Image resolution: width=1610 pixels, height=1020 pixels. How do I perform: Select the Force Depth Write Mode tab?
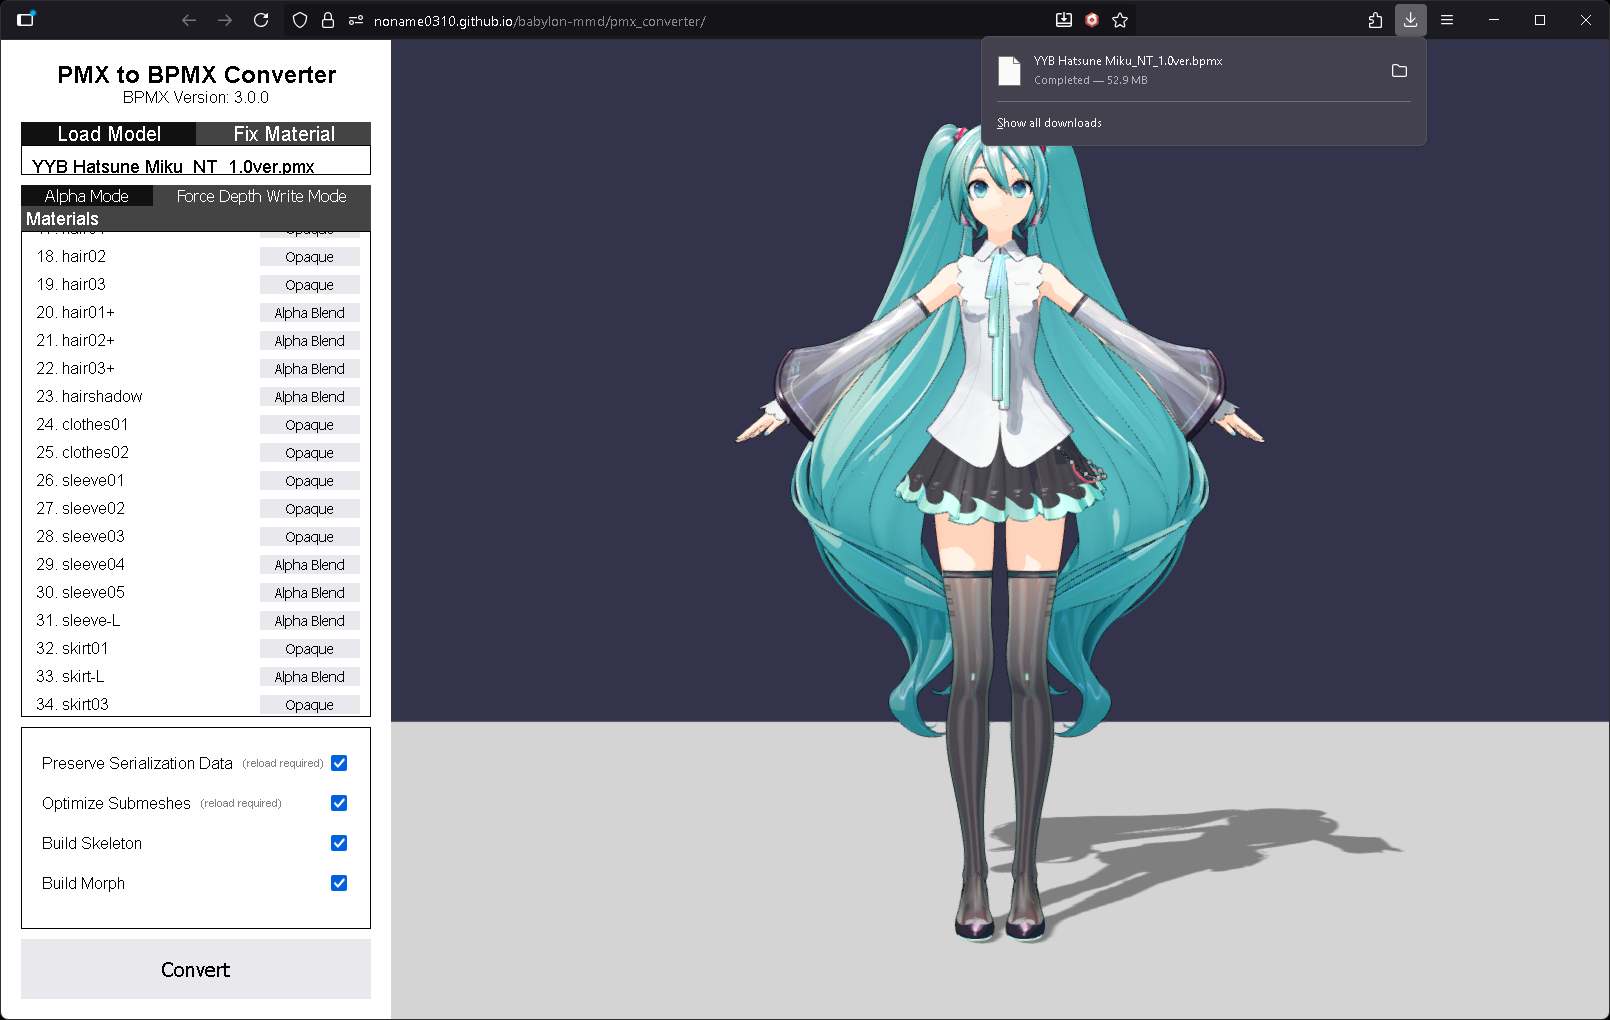pyautogui.click(x=262, y=196)
